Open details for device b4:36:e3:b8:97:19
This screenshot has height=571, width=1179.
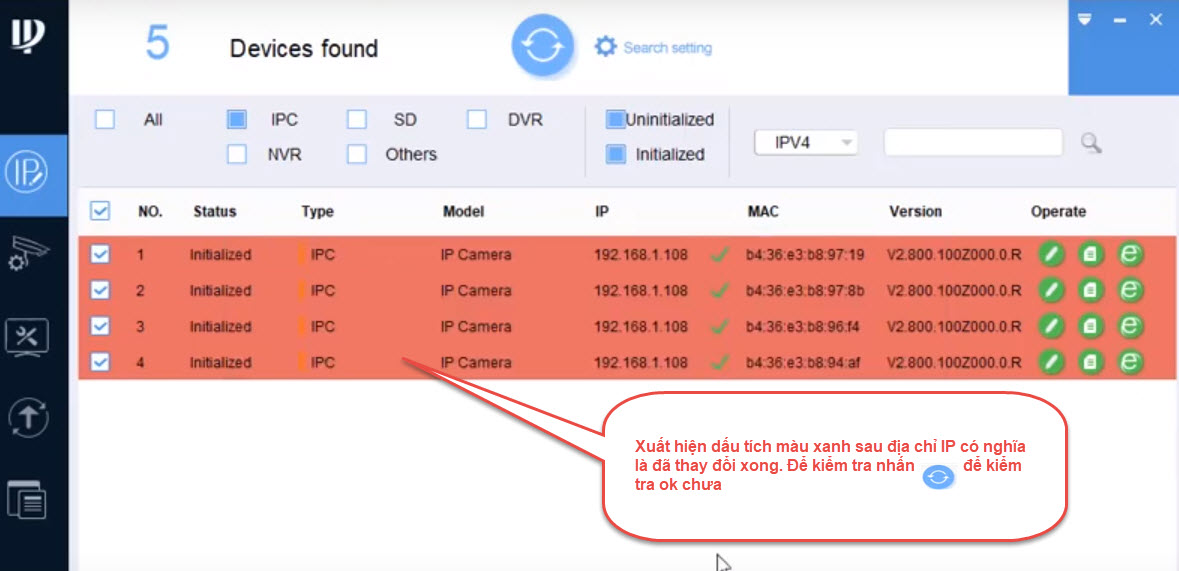point(1090,254)
